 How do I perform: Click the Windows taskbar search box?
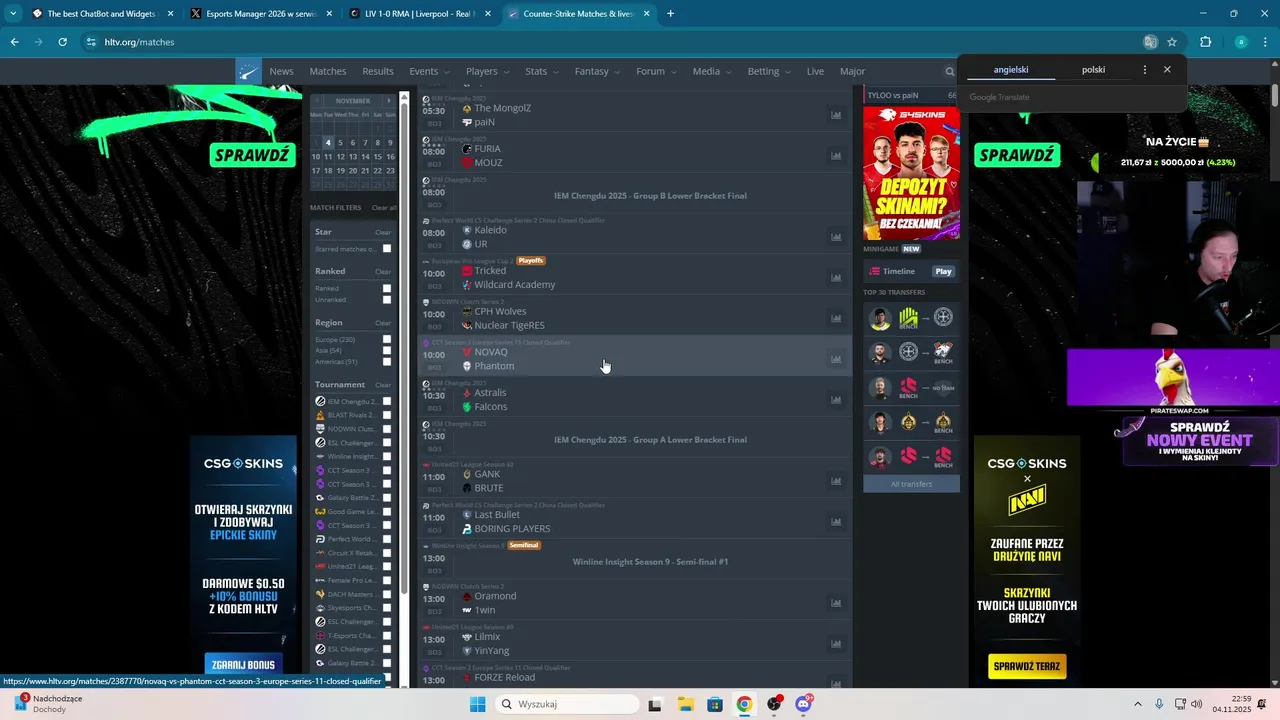(x=567, y=704)
